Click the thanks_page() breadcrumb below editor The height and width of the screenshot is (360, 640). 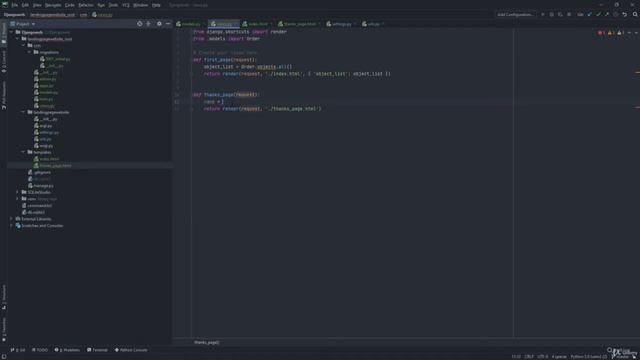tap(207, 342)
